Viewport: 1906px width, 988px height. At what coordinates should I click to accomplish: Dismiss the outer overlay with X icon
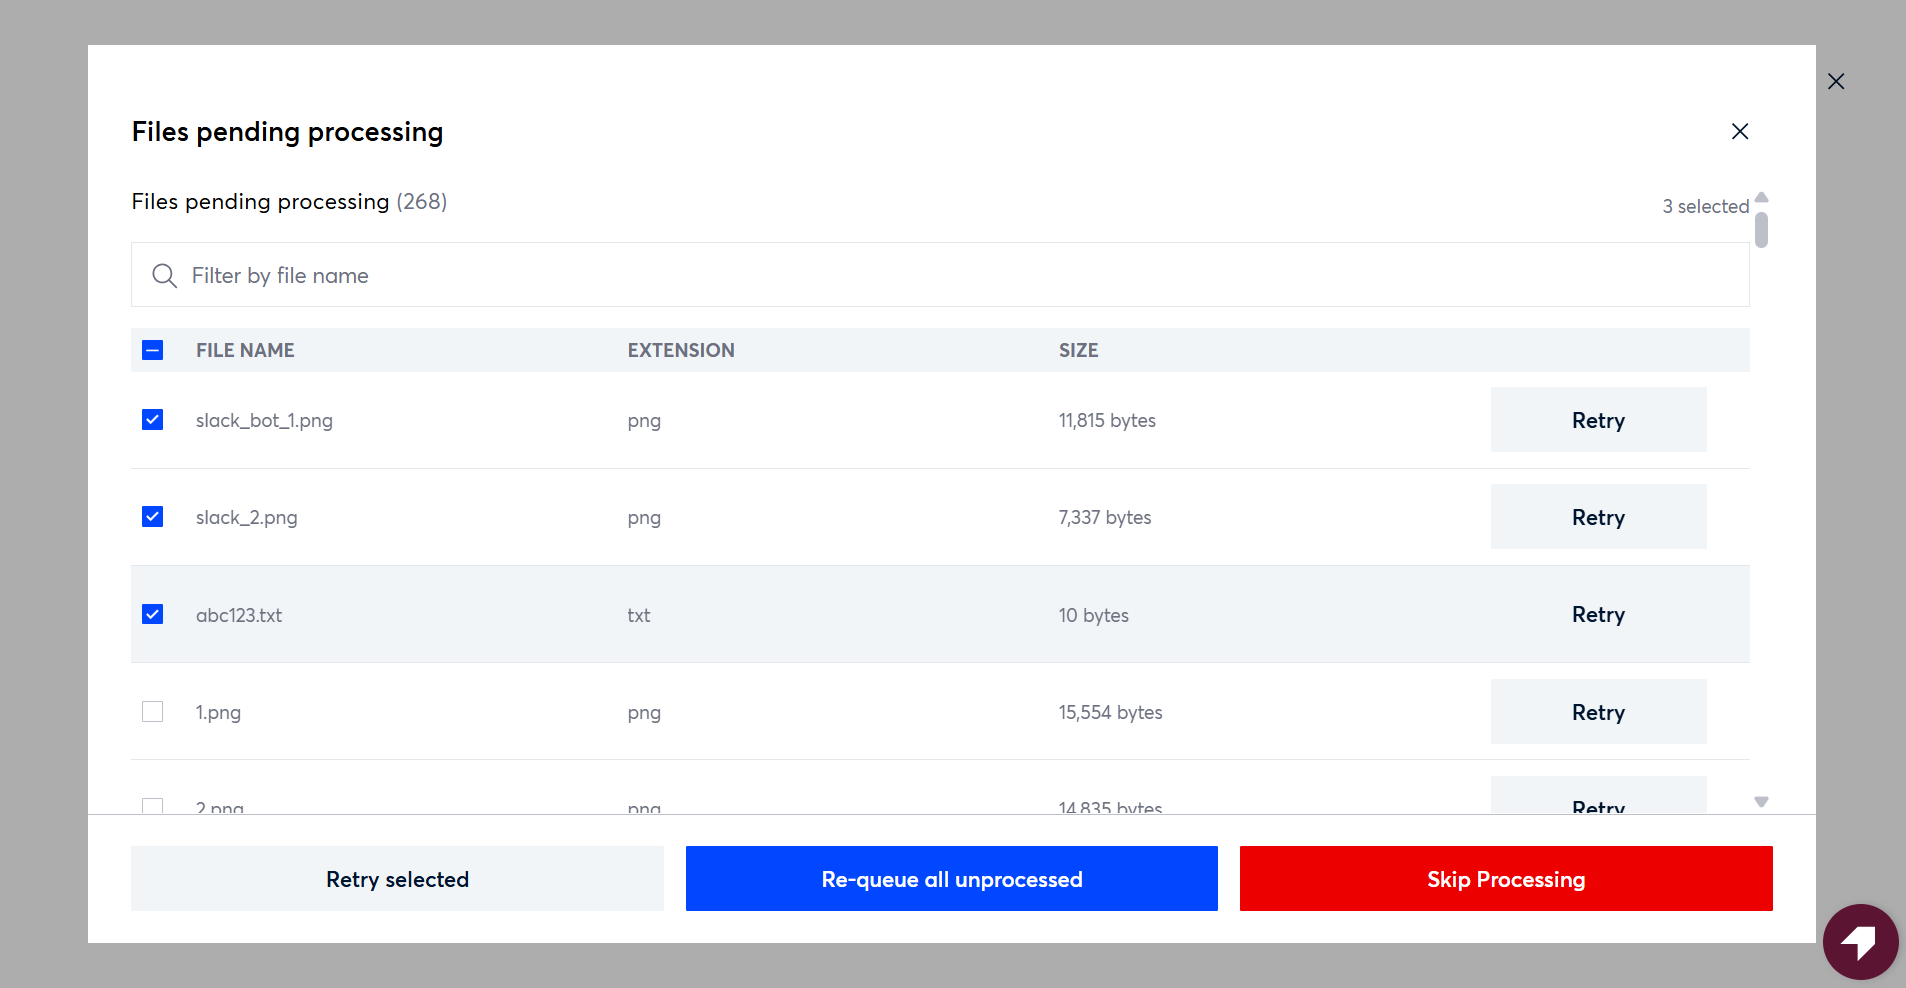(1836, 82)
